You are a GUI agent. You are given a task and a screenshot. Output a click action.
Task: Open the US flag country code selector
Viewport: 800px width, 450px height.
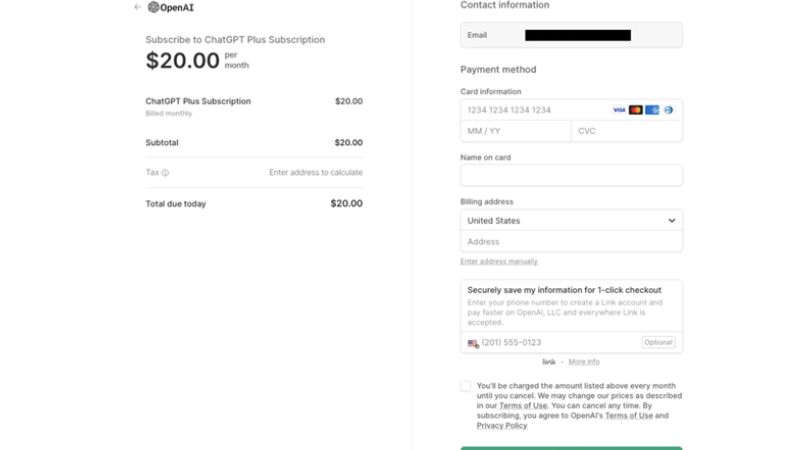473,343
